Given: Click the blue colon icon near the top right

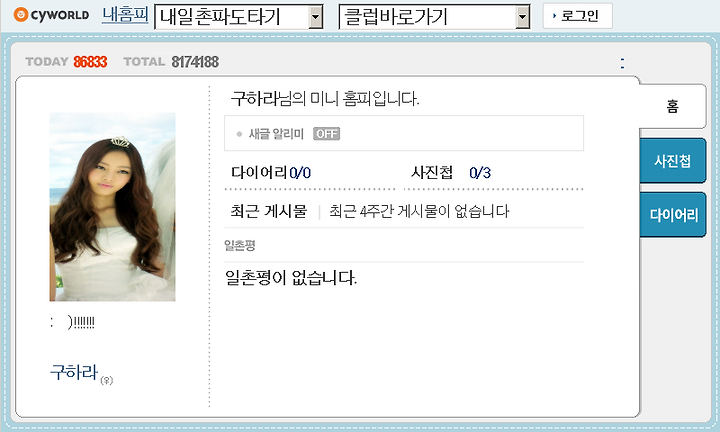Looking at the screenshot, I should point(622,63).
